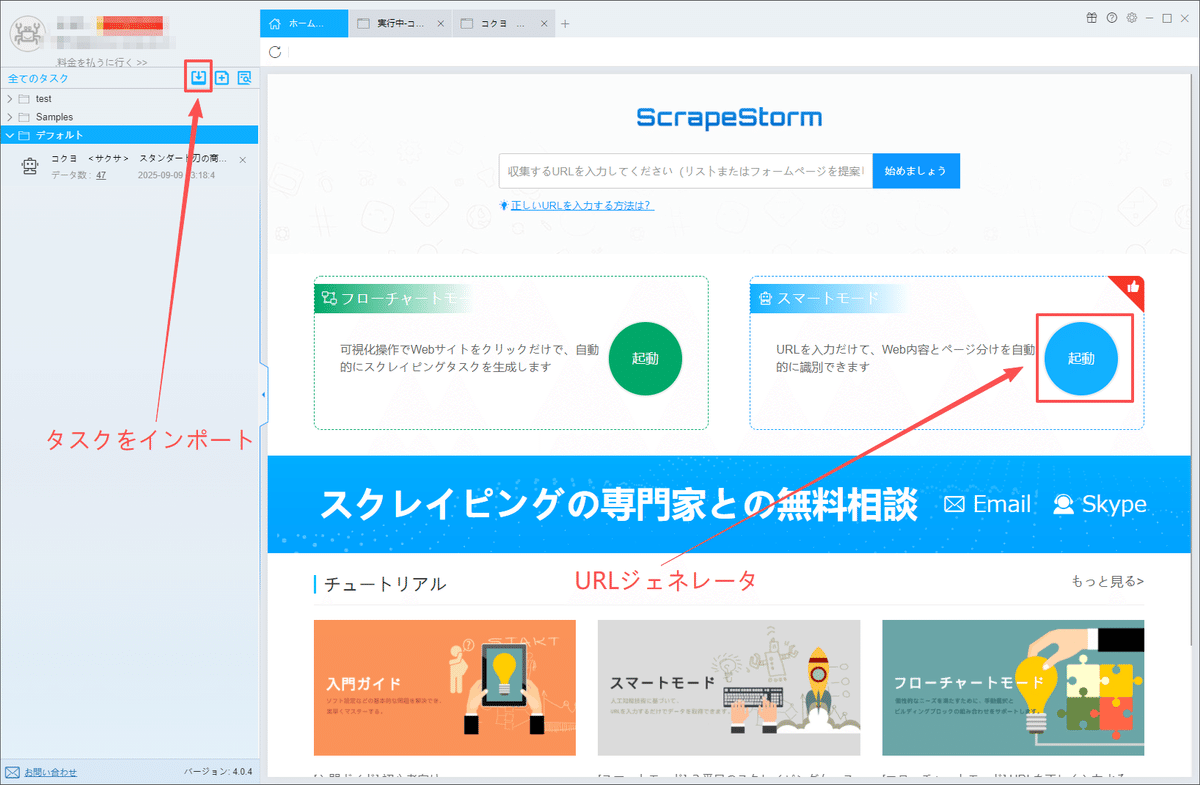The width and height of the screenshot is (1200, 785).
Task: Open the help question mark icon
Action: [x=1111, y=17]
